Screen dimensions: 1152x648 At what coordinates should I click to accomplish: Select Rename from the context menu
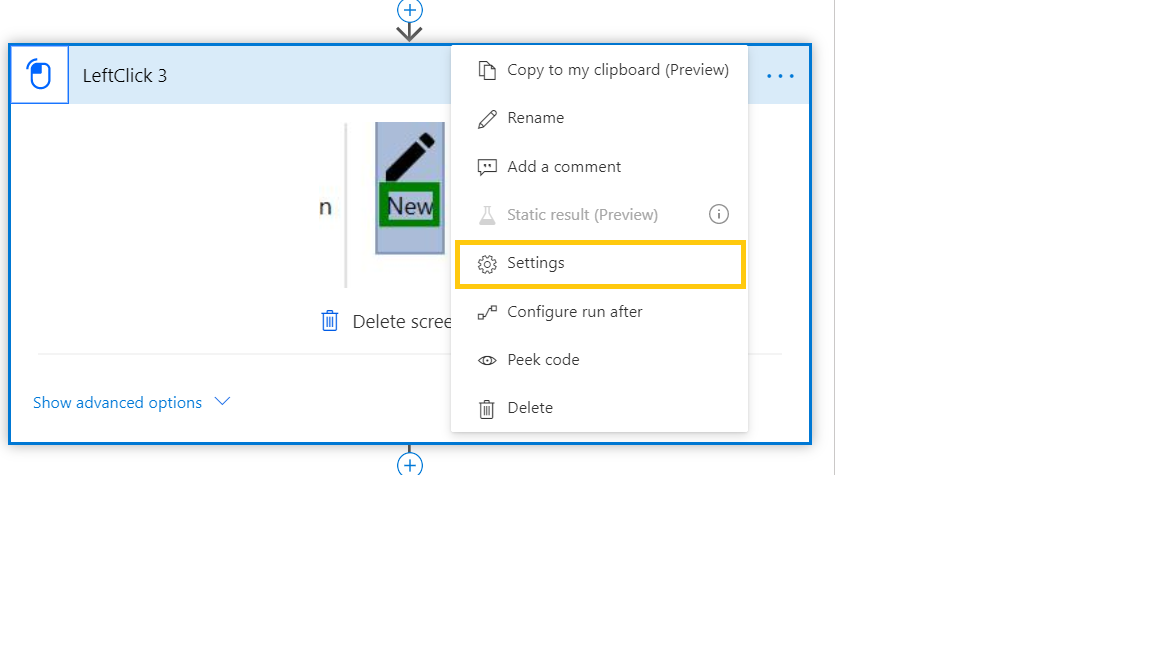coord(534,118)
